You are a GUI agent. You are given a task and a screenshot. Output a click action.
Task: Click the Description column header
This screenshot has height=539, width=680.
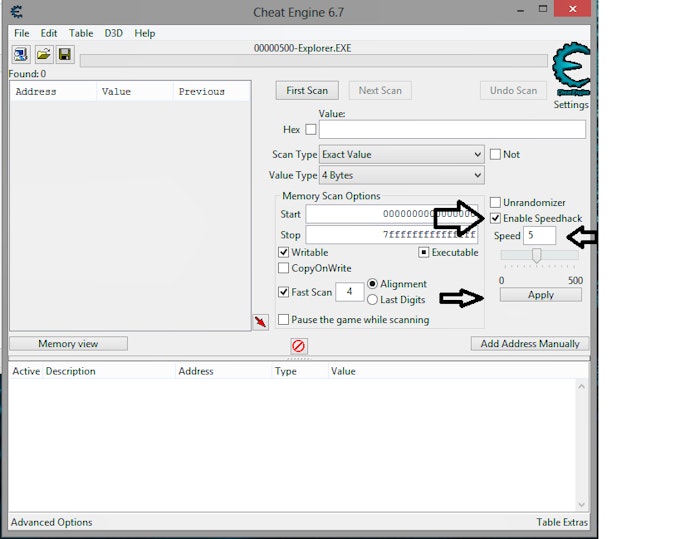(109, 371)
